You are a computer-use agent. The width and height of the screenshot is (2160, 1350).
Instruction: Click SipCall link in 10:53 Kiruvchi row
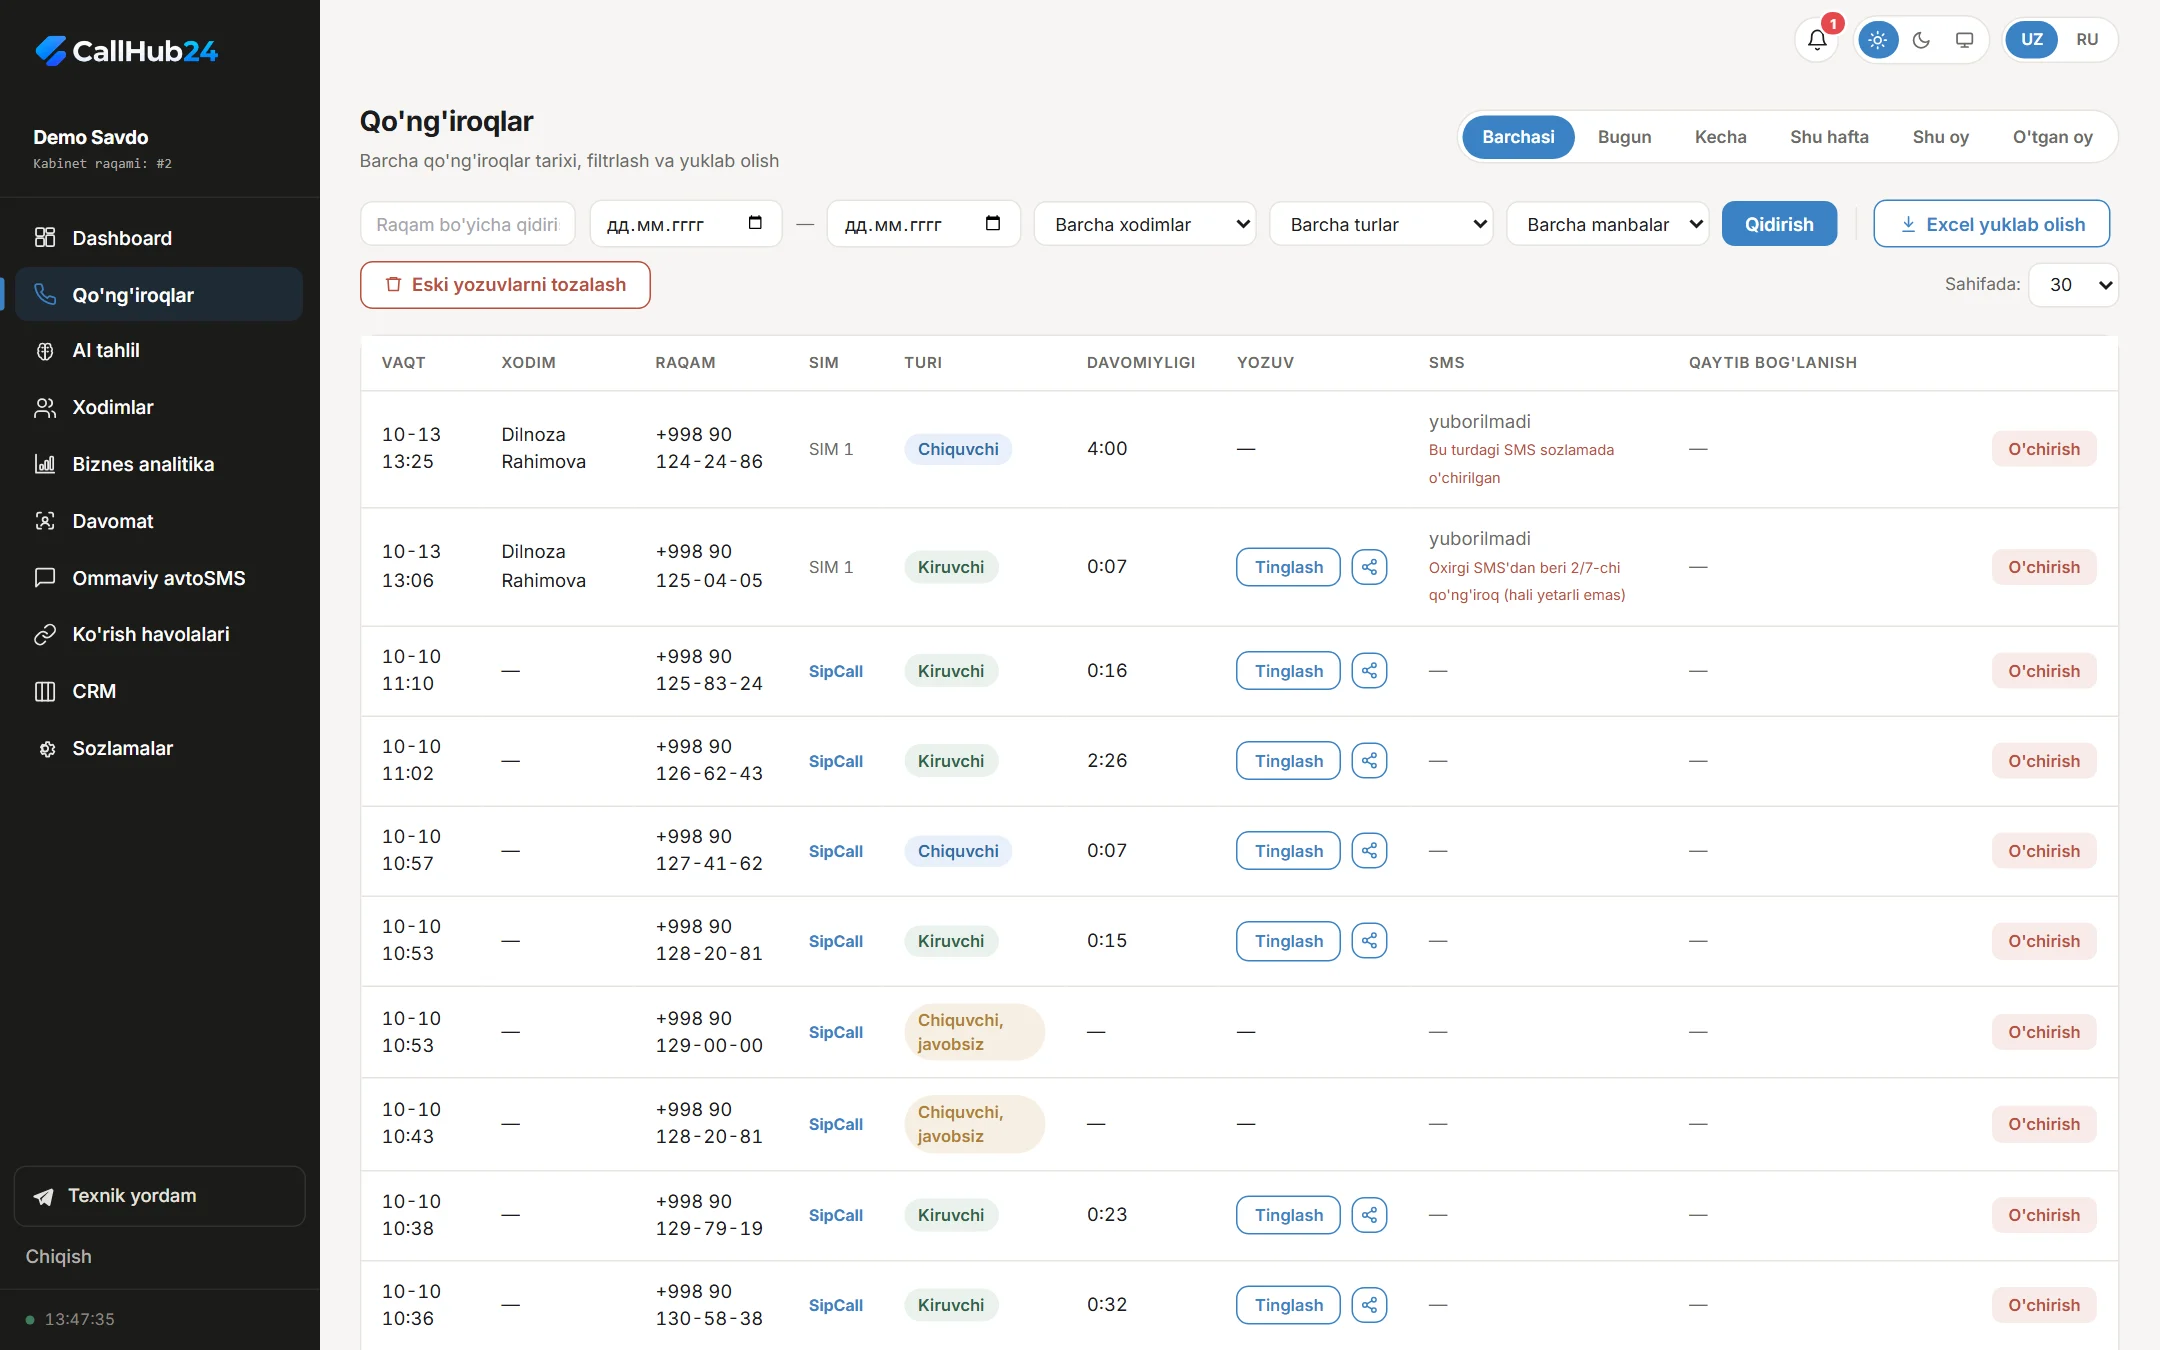835,941
